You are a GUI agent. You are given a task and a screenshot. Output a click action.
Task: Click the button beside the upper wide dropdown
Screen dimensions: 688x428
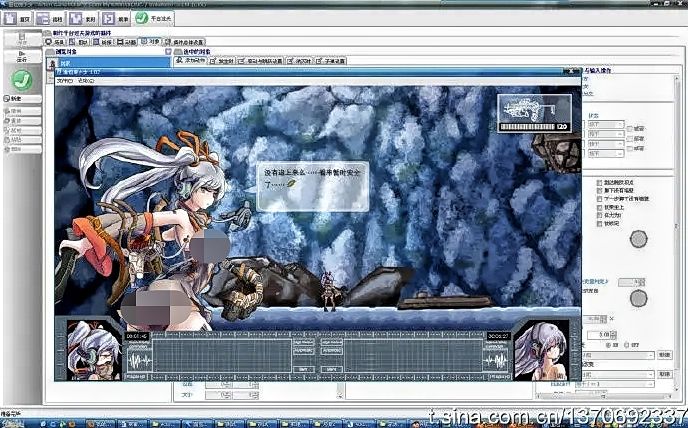coord(665,355)
